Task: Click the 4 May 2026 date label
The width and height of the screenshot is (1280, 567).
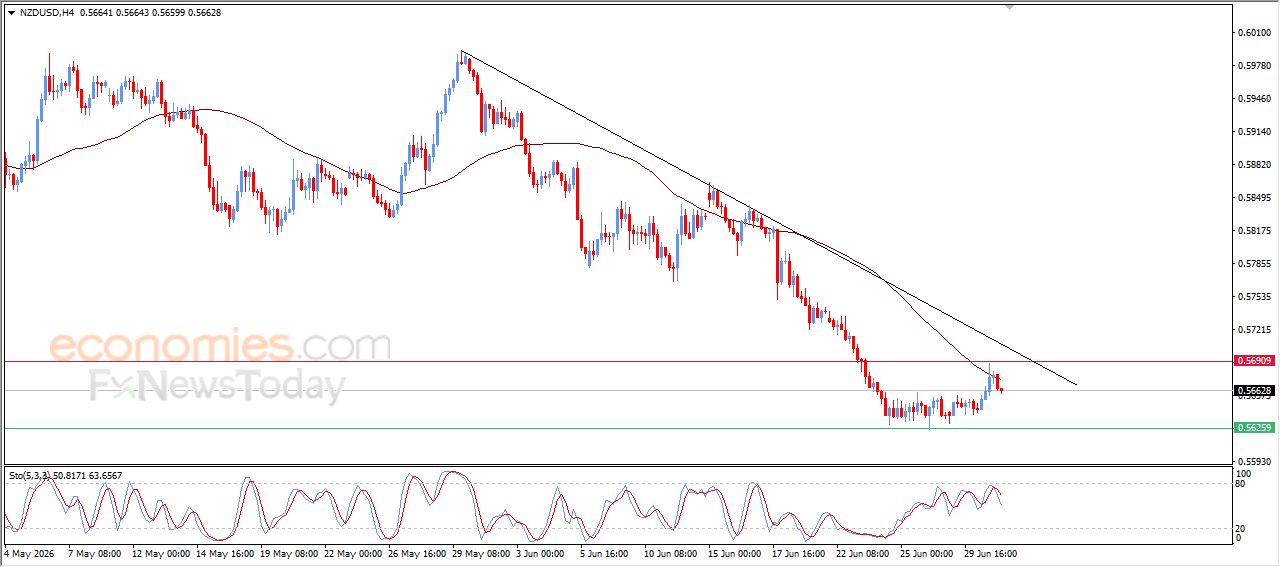Action: (x=30, y=553)
